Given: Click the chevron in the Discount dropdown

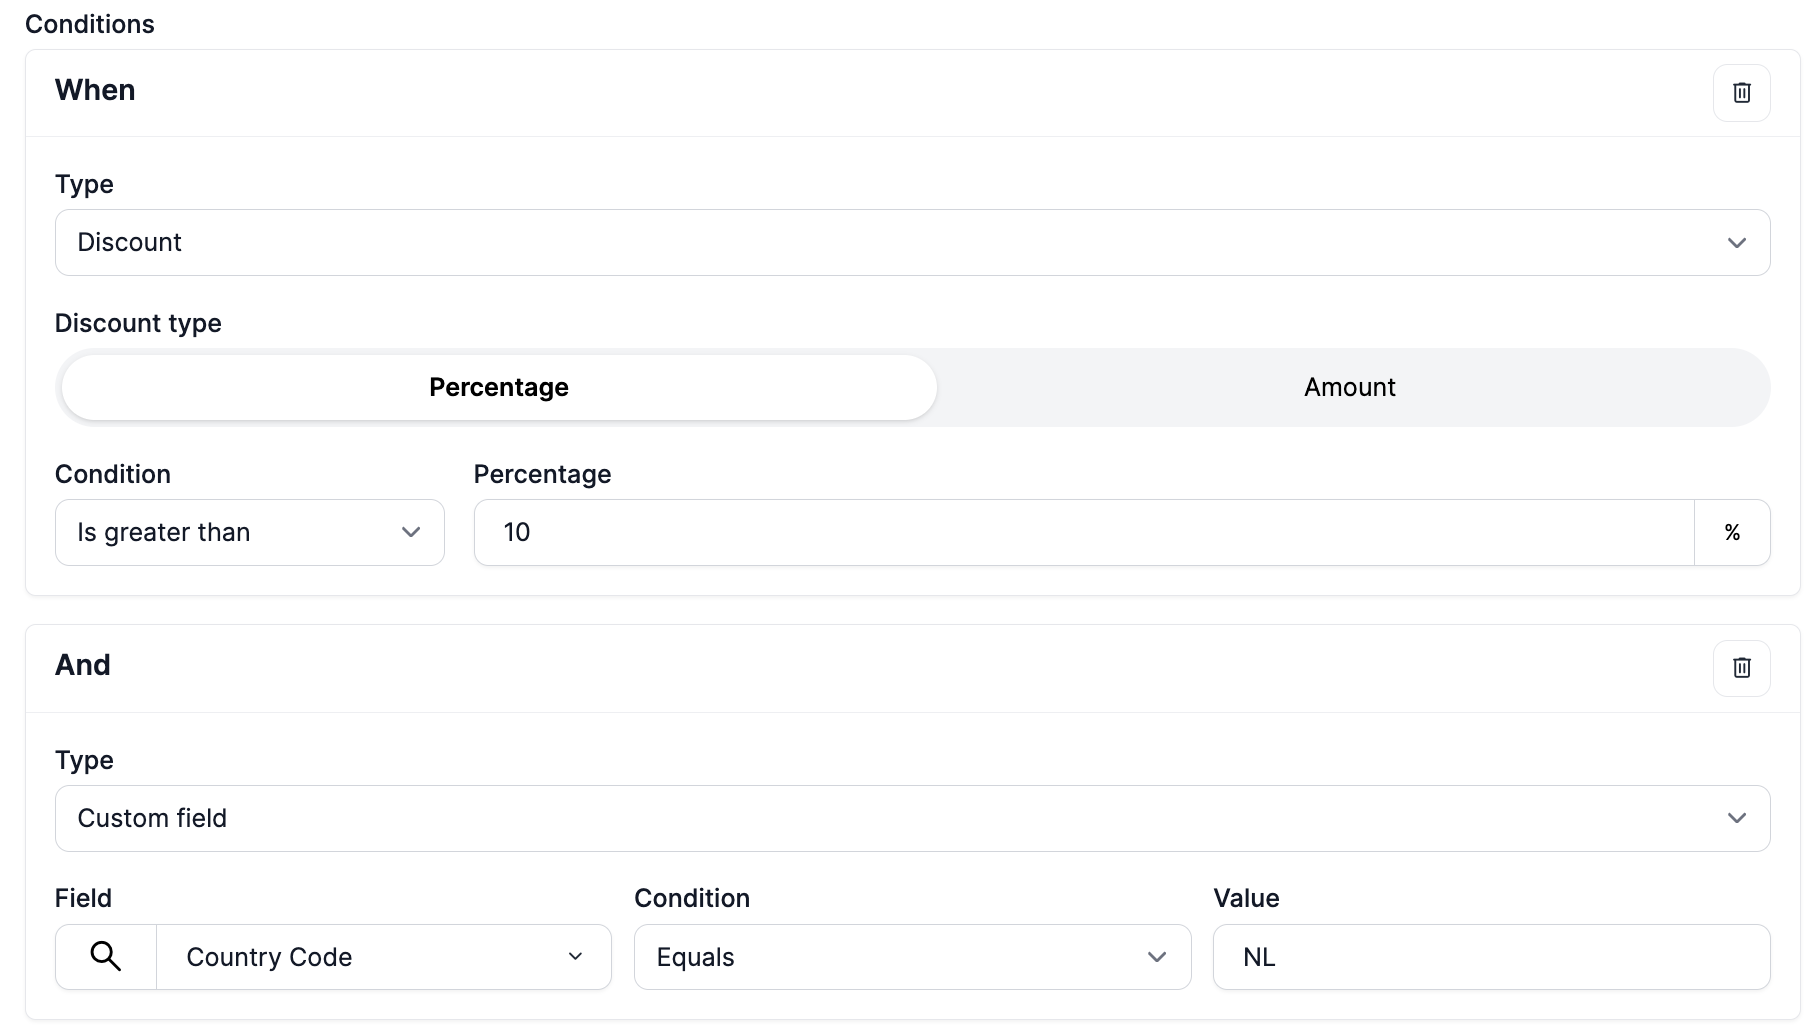Looking at the screenshot, I should pos(1736,243).
